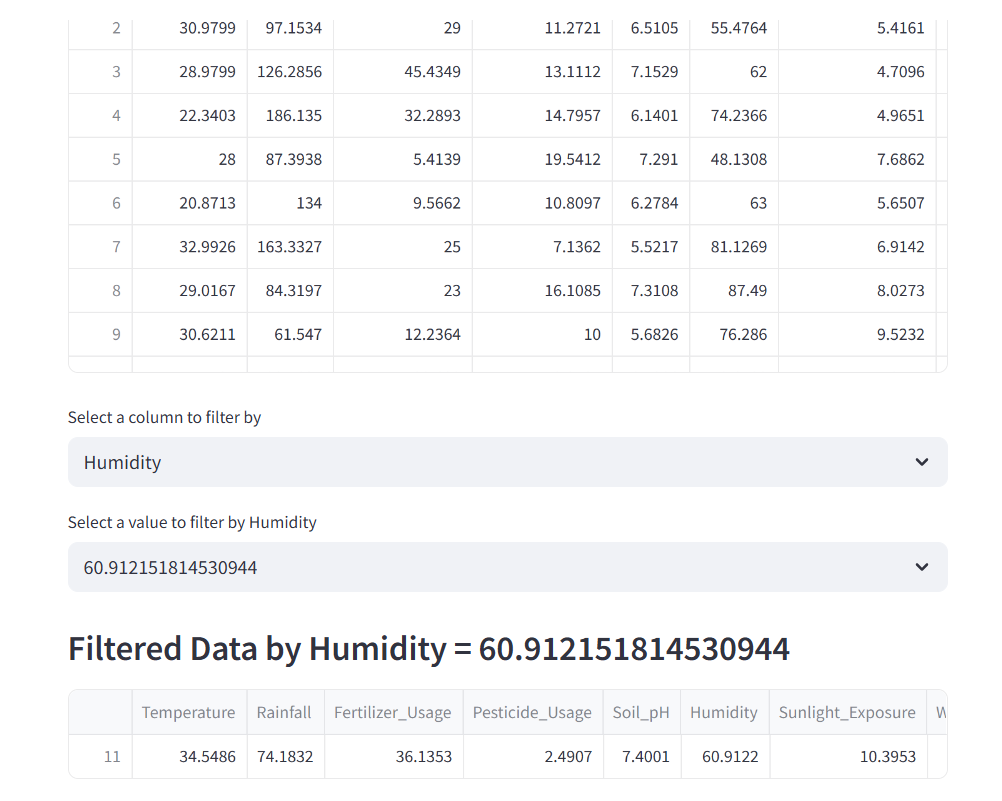Select row index 9 in the upper table

point(100,334)
